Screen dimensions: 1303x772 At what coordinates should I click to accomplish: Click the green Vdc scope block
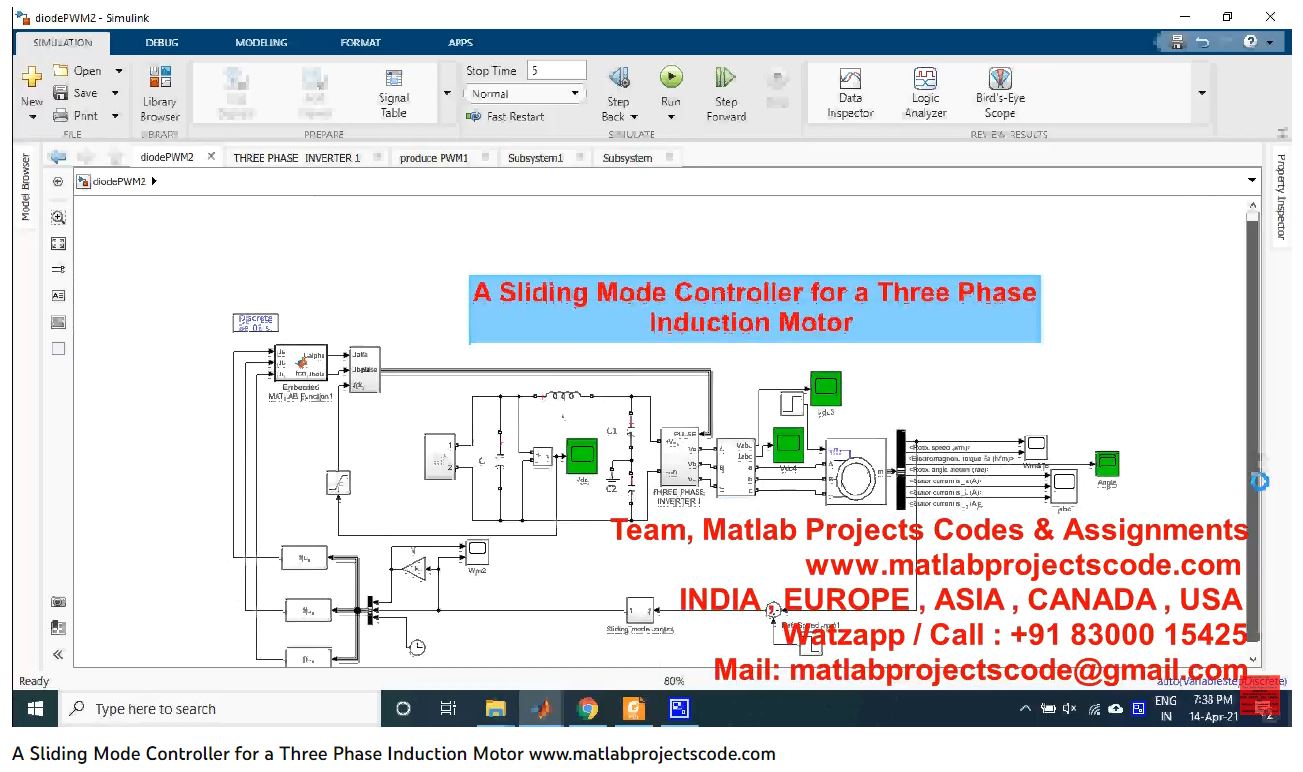(x=582, y=456)
